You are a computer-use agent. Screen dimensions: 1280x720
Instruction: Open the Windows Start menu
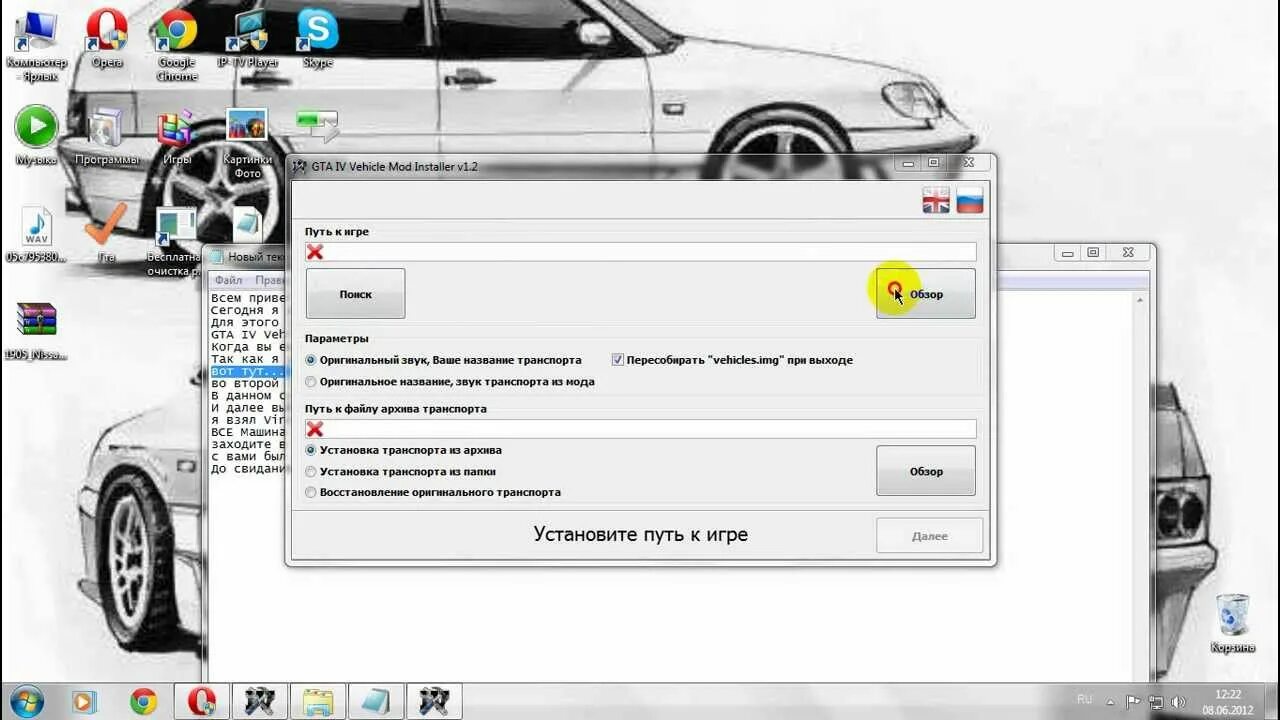click(27, 700)
